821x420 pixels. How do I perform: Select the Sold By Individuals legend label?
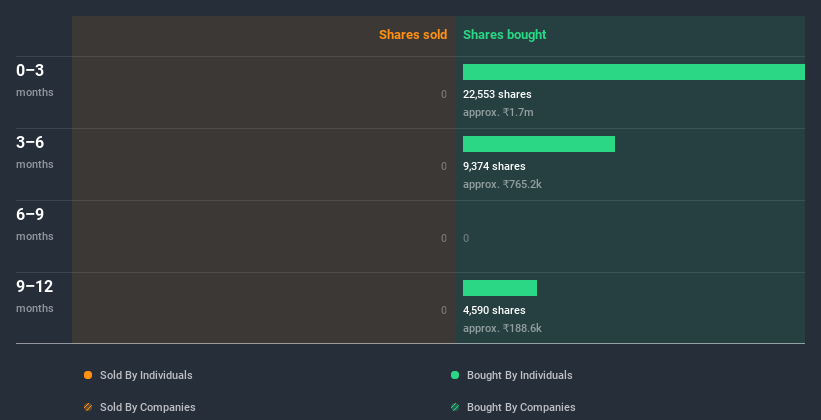click(146, 375)
